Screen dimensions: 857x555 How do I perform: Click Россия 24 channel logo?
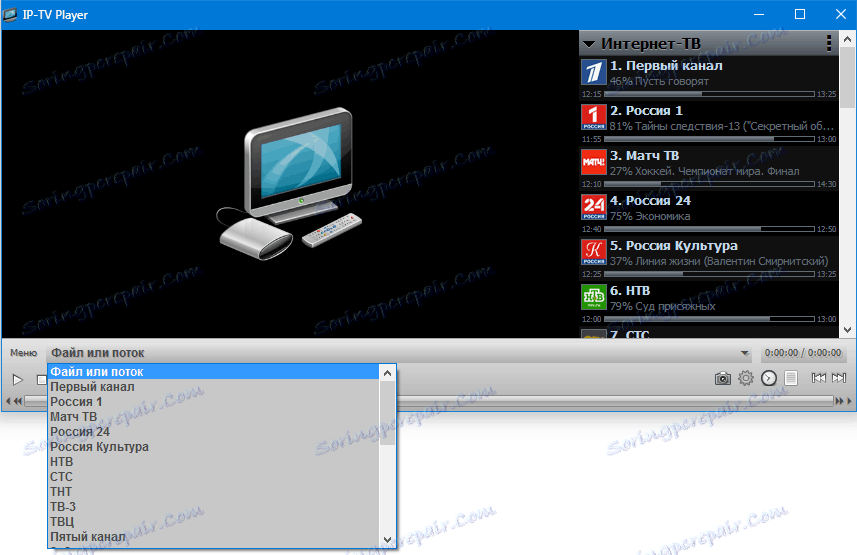point(594,207)
